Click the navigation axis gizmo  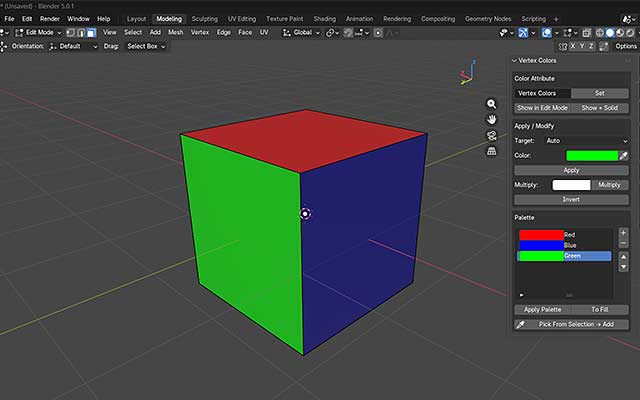pyautogui.click(x=468, y=73)
